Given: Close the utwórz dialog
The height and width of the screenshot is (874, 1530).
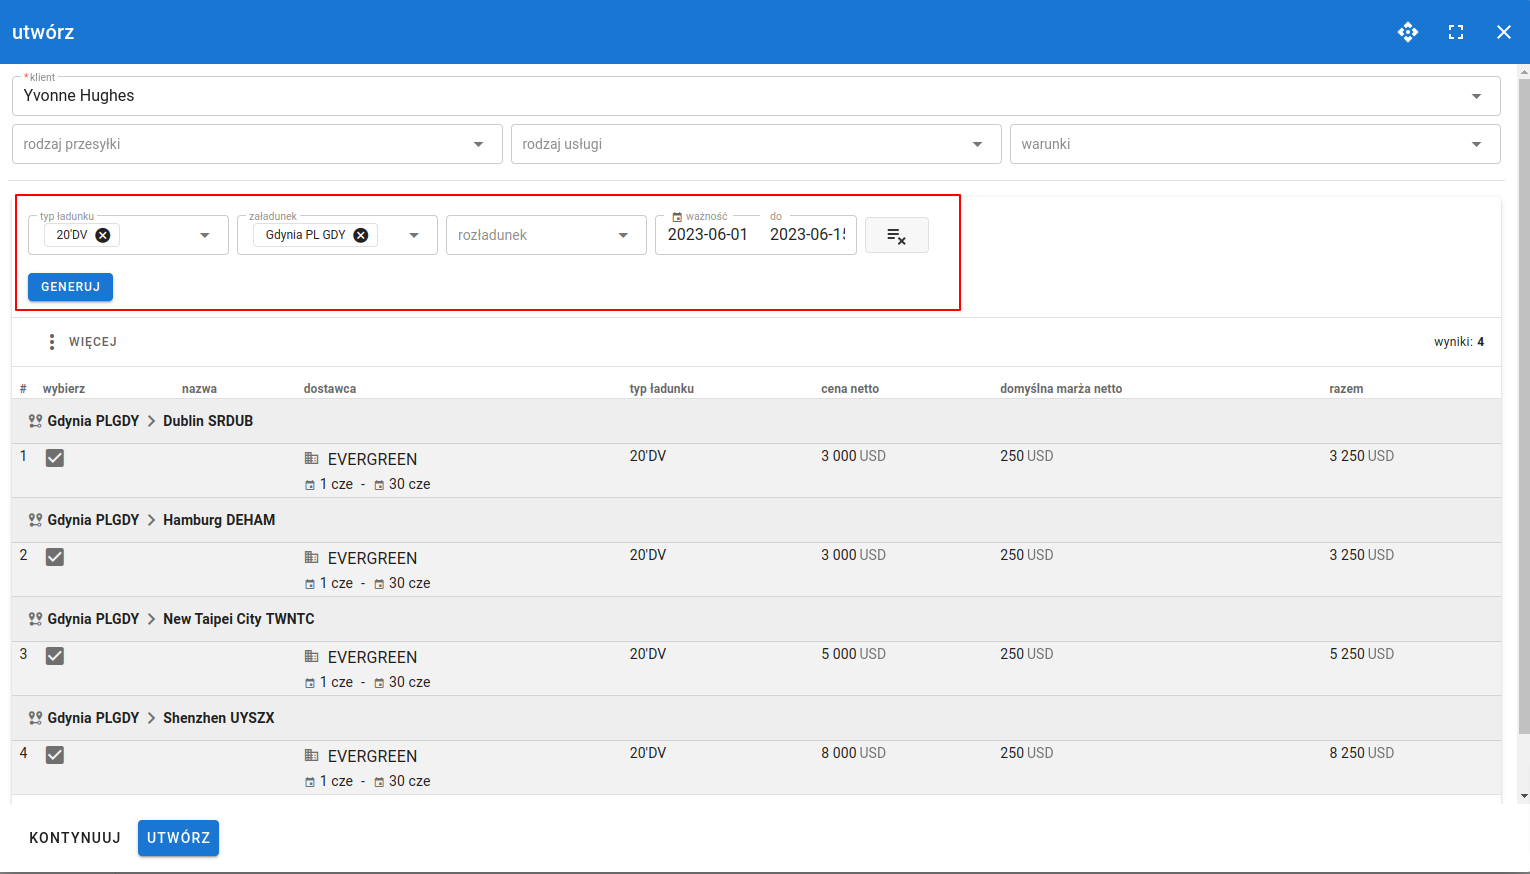Looking at the screenshot, I should pos(1504,32).
